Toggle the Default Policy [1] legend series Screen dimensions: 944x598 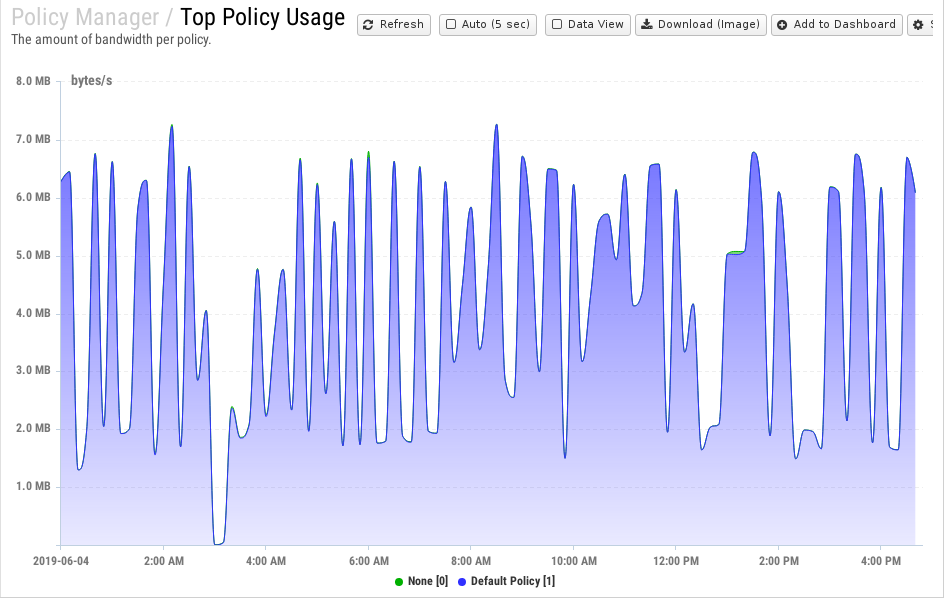click(506, 581)
